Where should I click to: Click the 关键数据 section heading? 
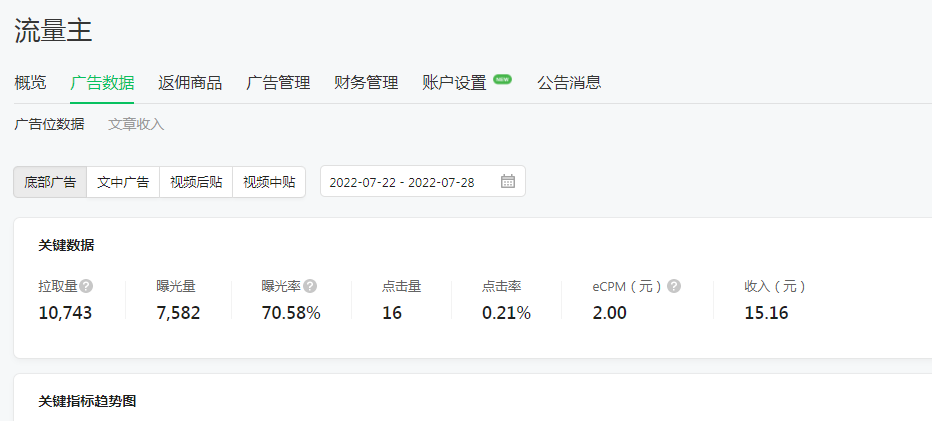pos(66,245)
